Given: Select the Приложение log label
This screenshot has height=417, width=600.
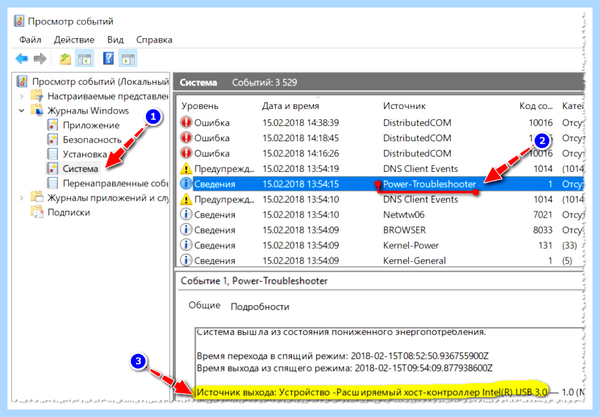Looking at the screenshot, I should (x=91, y=125).
